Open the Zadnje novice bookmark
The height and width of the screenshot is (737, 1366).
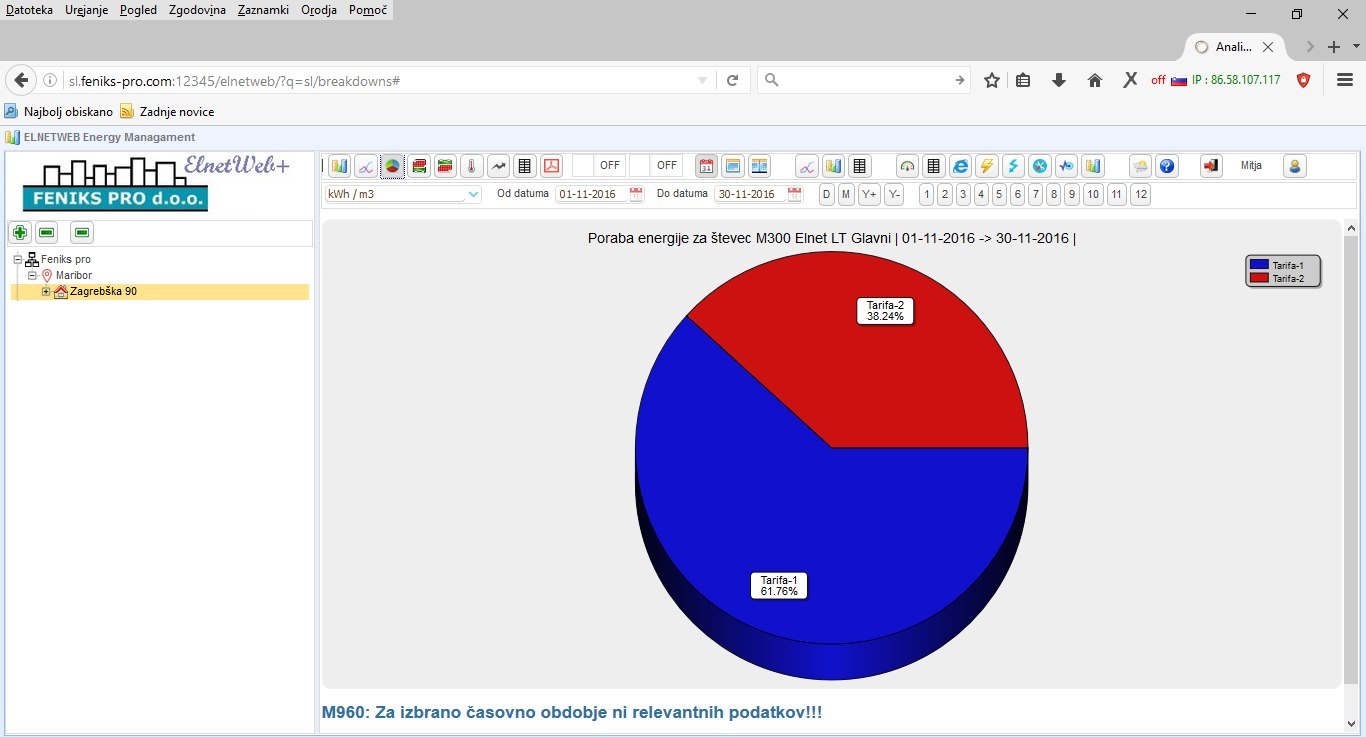click(168, 111)
